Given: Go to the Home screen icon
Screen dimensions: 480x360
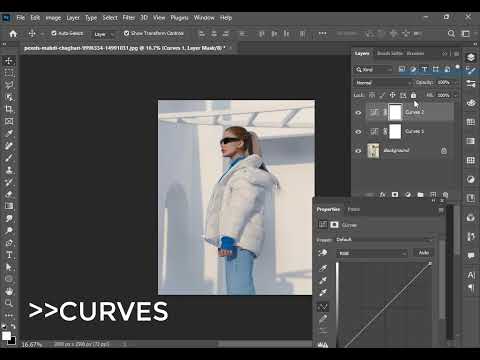Looking at the screenshot, I should click(13, 34).
